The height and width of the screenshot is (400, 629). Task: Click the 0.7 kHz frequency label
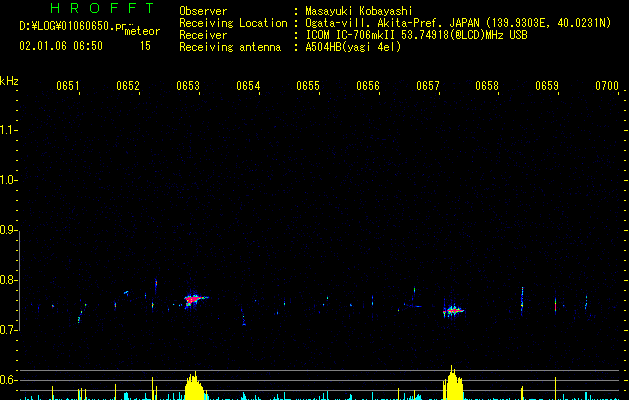pos(8,330)
